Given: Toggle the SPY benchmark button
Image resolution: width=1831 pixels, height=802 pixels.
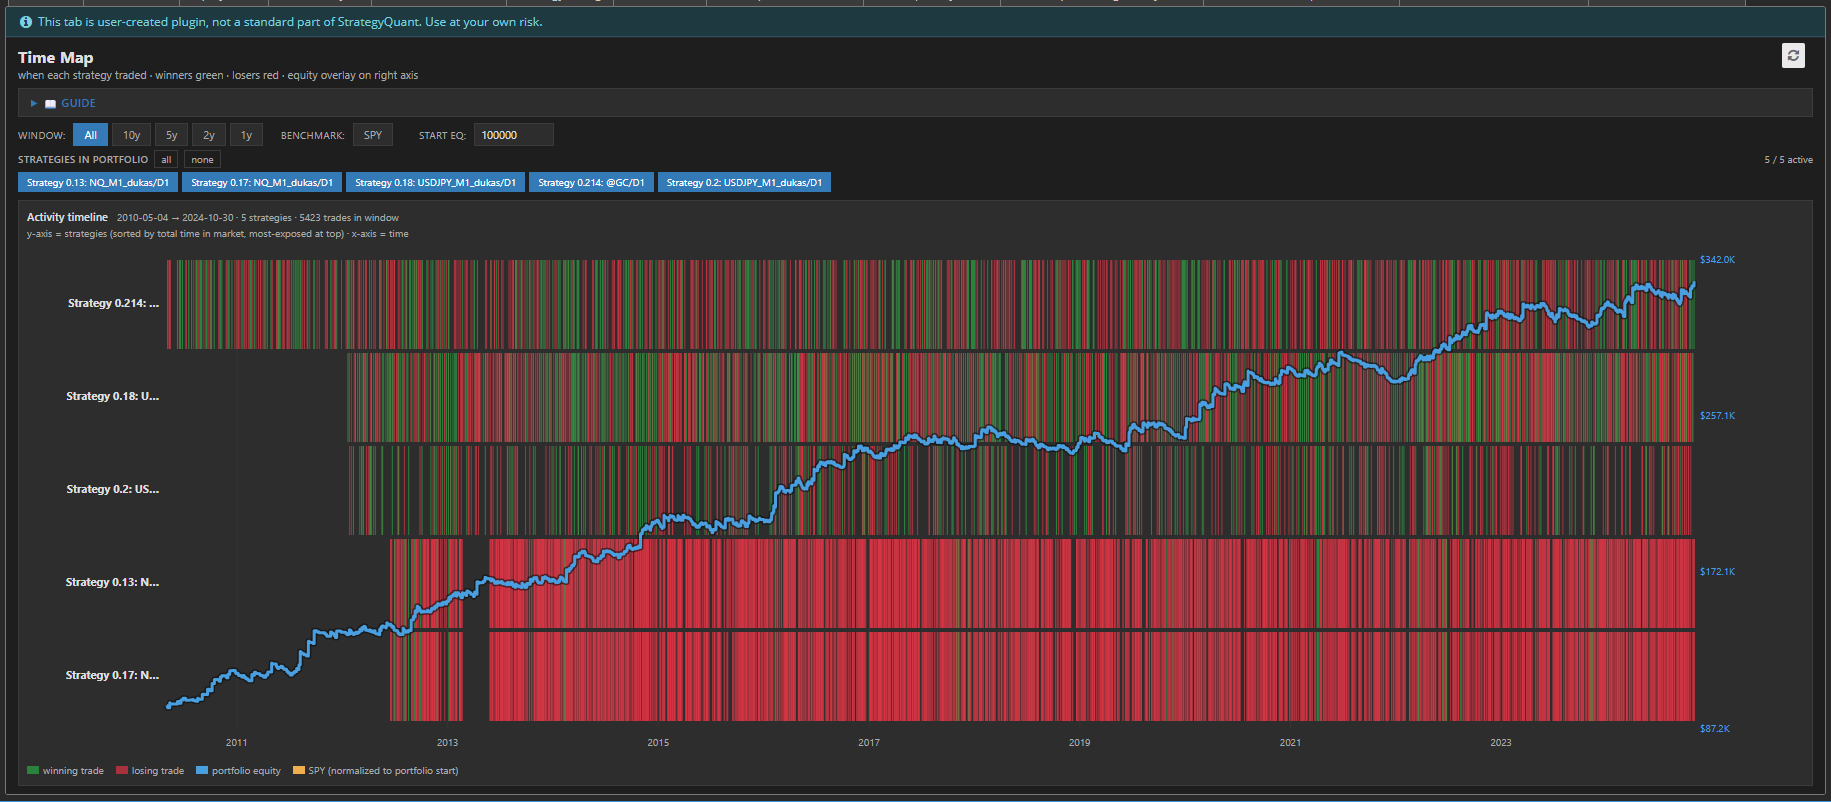Looking at the screenshot, I should 373,135.
